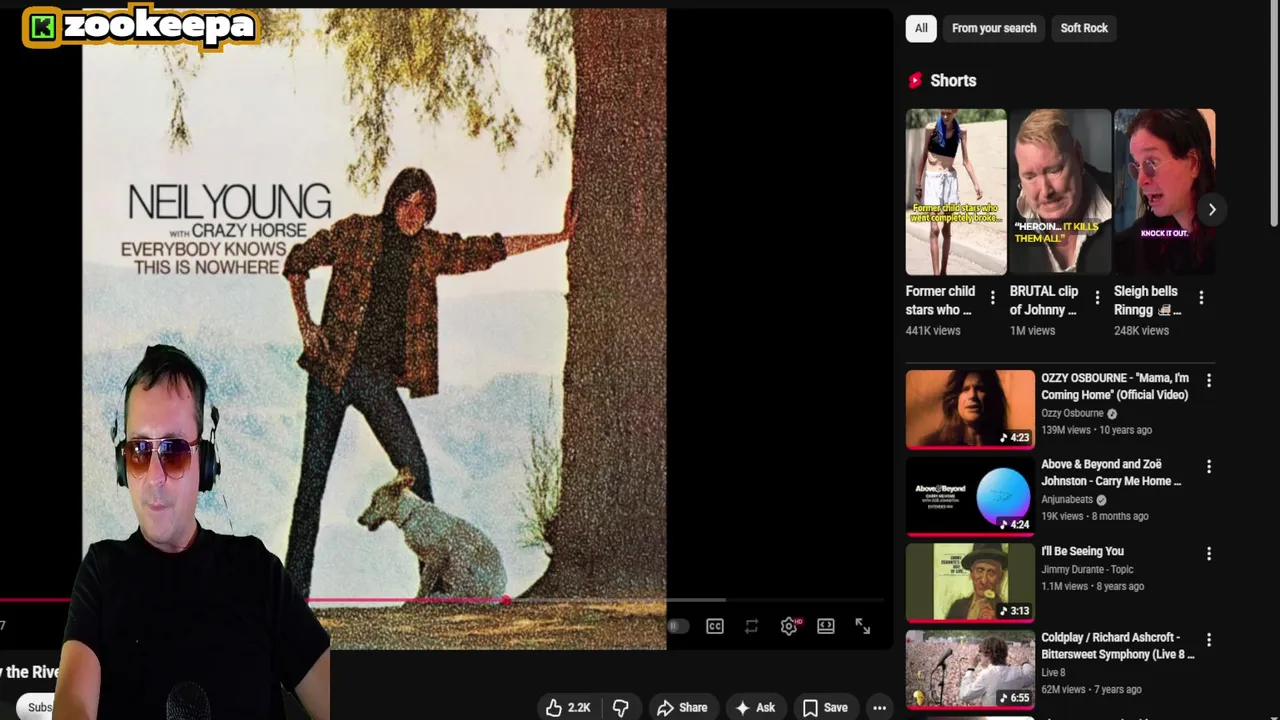Save the video to a playlist
This screenshot has height=720, width=1280.
coord(825,707)
